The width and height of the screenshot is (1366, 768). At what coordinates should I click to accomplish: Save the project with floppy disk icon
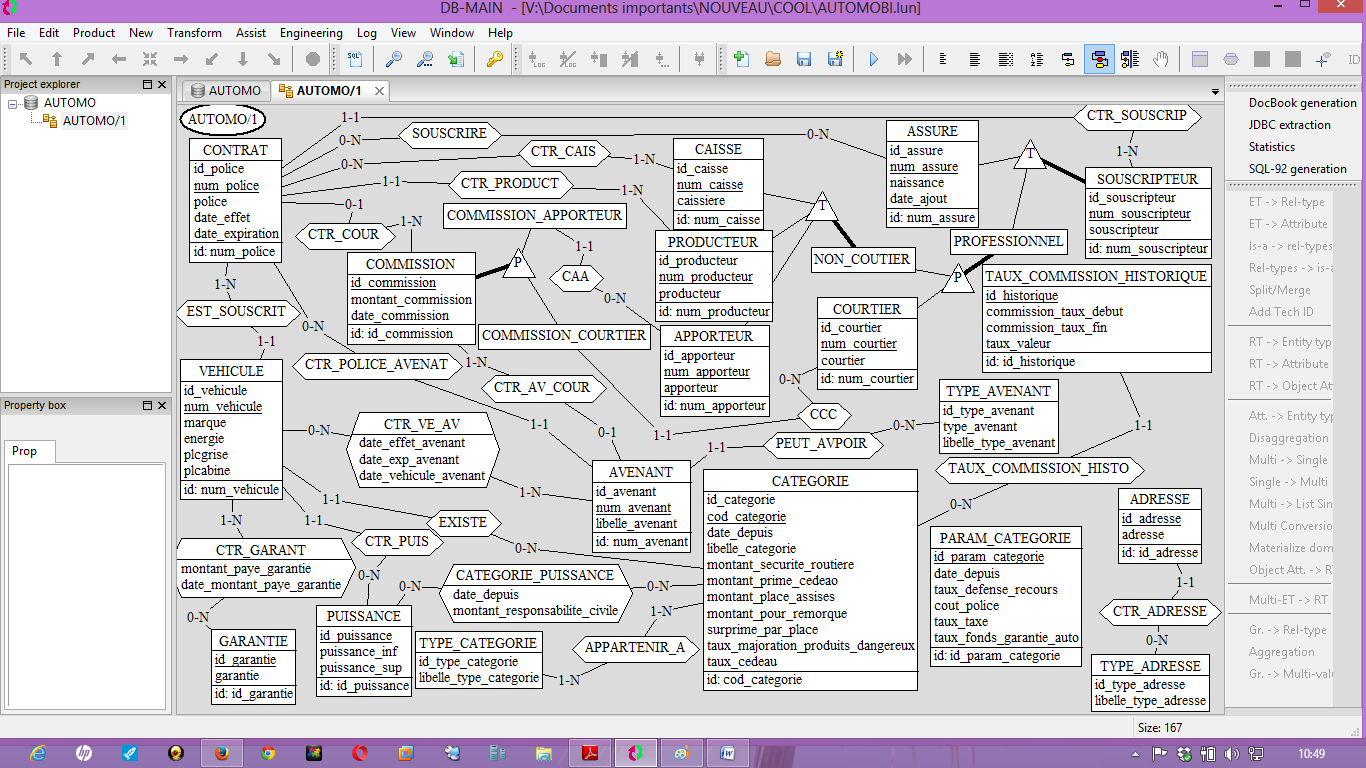803,59
